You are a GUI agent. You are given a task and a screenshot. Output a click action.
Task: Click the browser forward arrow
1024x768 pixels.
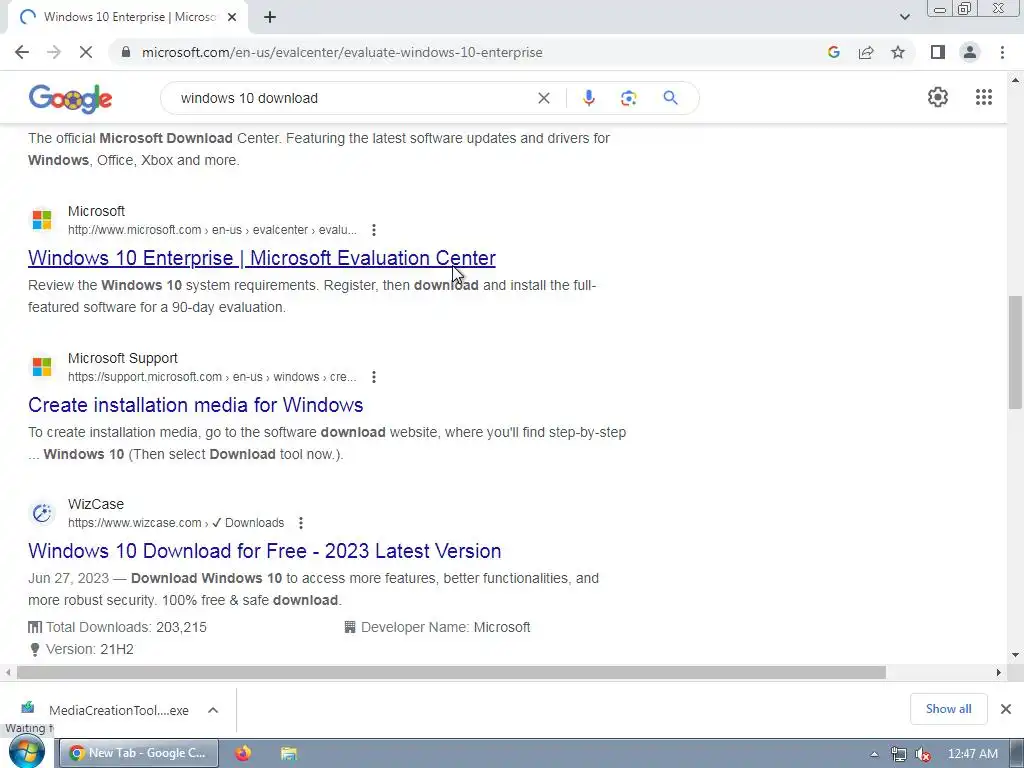[x=54, y=52]
